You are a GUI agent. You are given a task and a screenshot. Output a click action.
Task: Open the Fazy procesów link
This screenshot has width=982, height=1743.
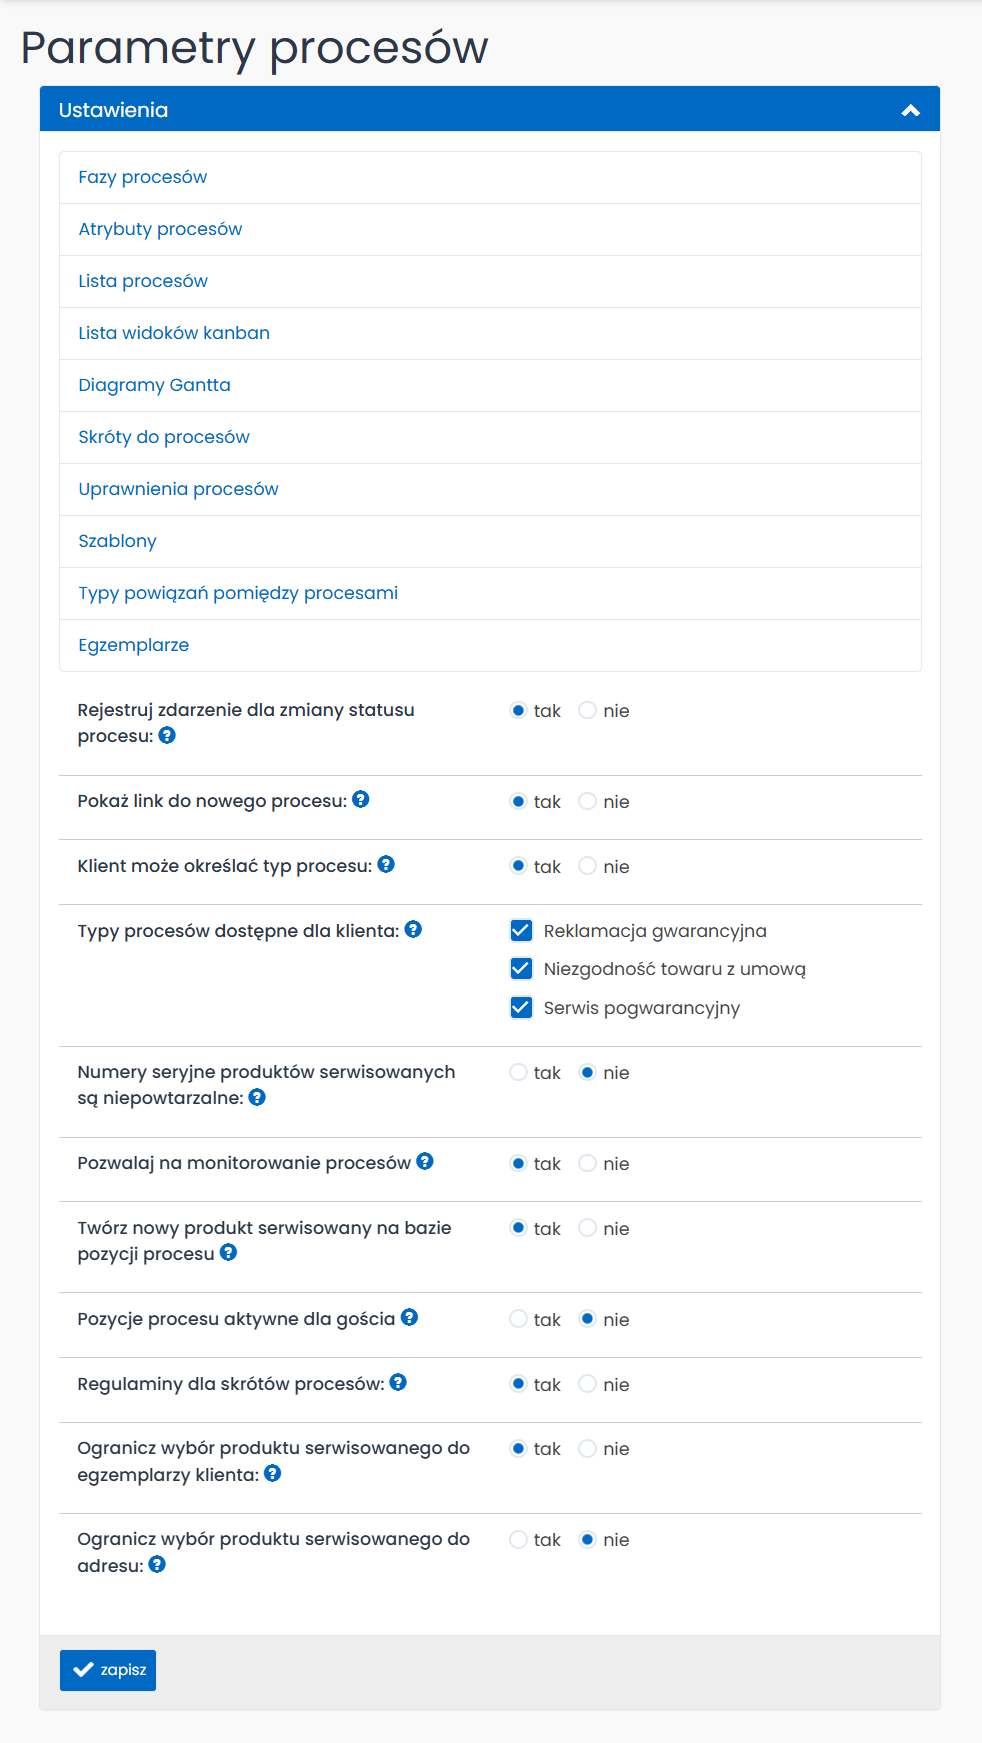(143, 177)
